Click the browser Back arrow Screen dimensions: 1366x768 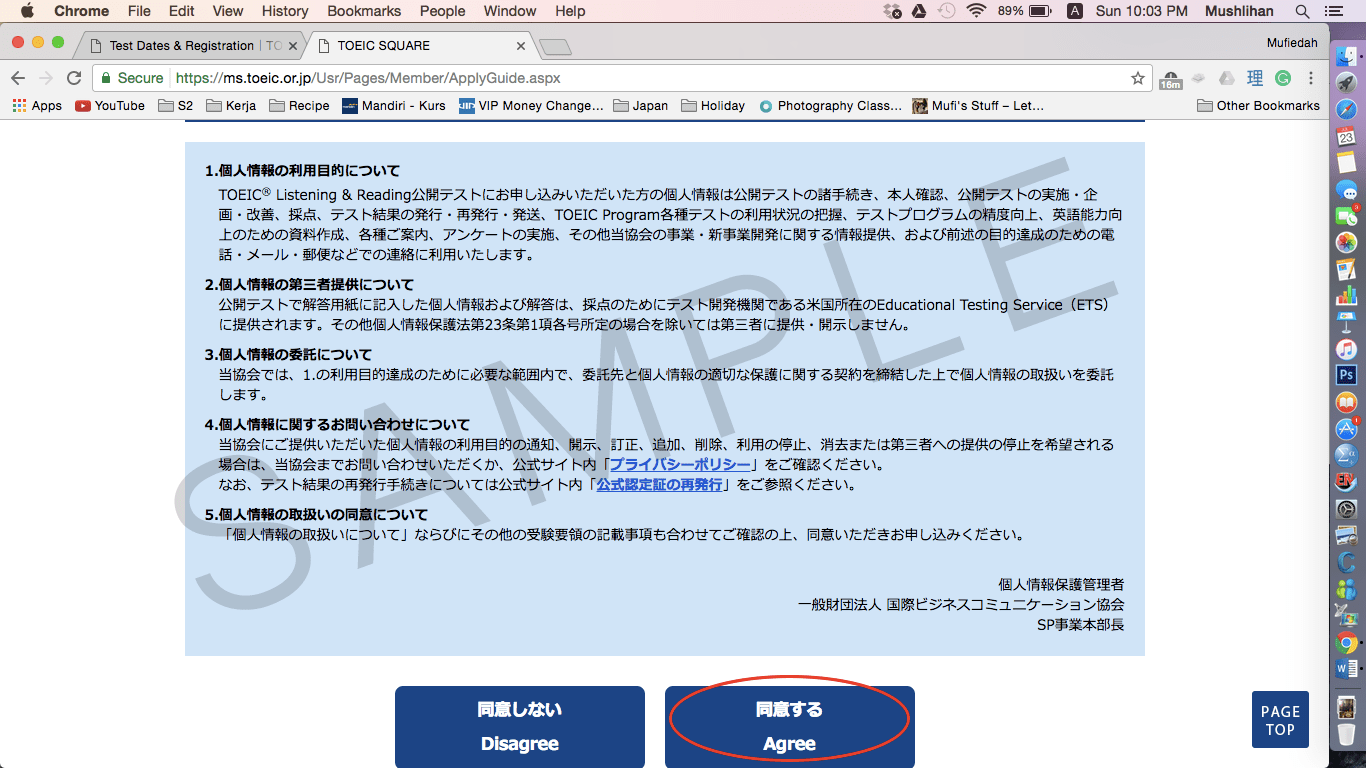click(18, 78)
